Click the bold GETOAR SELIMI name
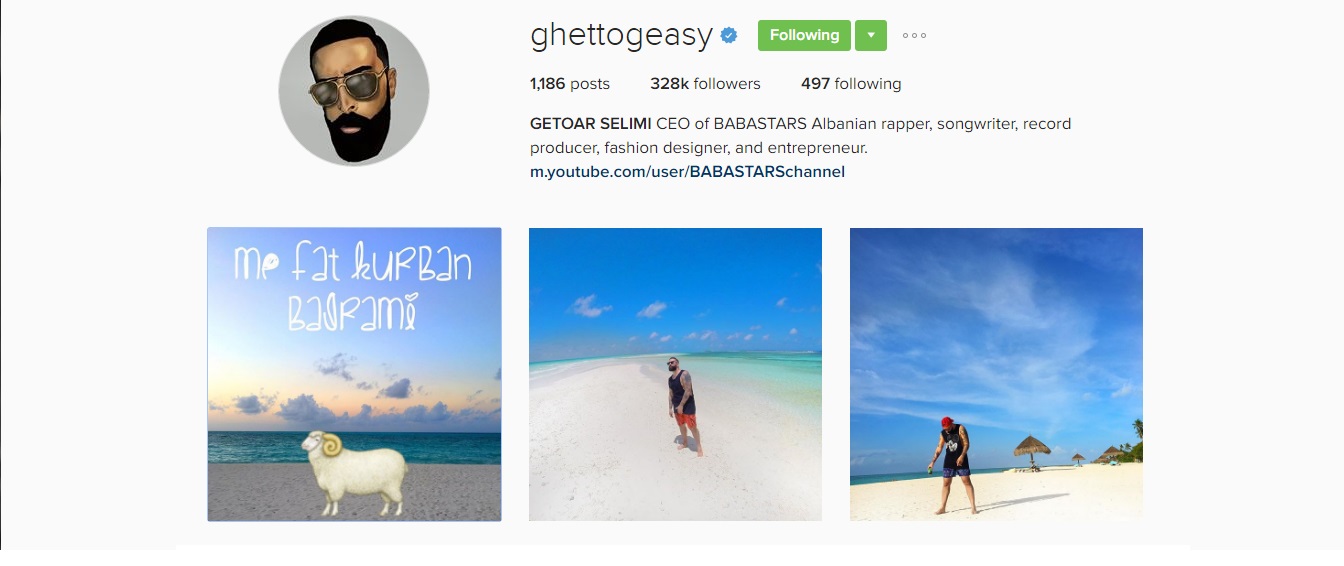 (591, 124)
